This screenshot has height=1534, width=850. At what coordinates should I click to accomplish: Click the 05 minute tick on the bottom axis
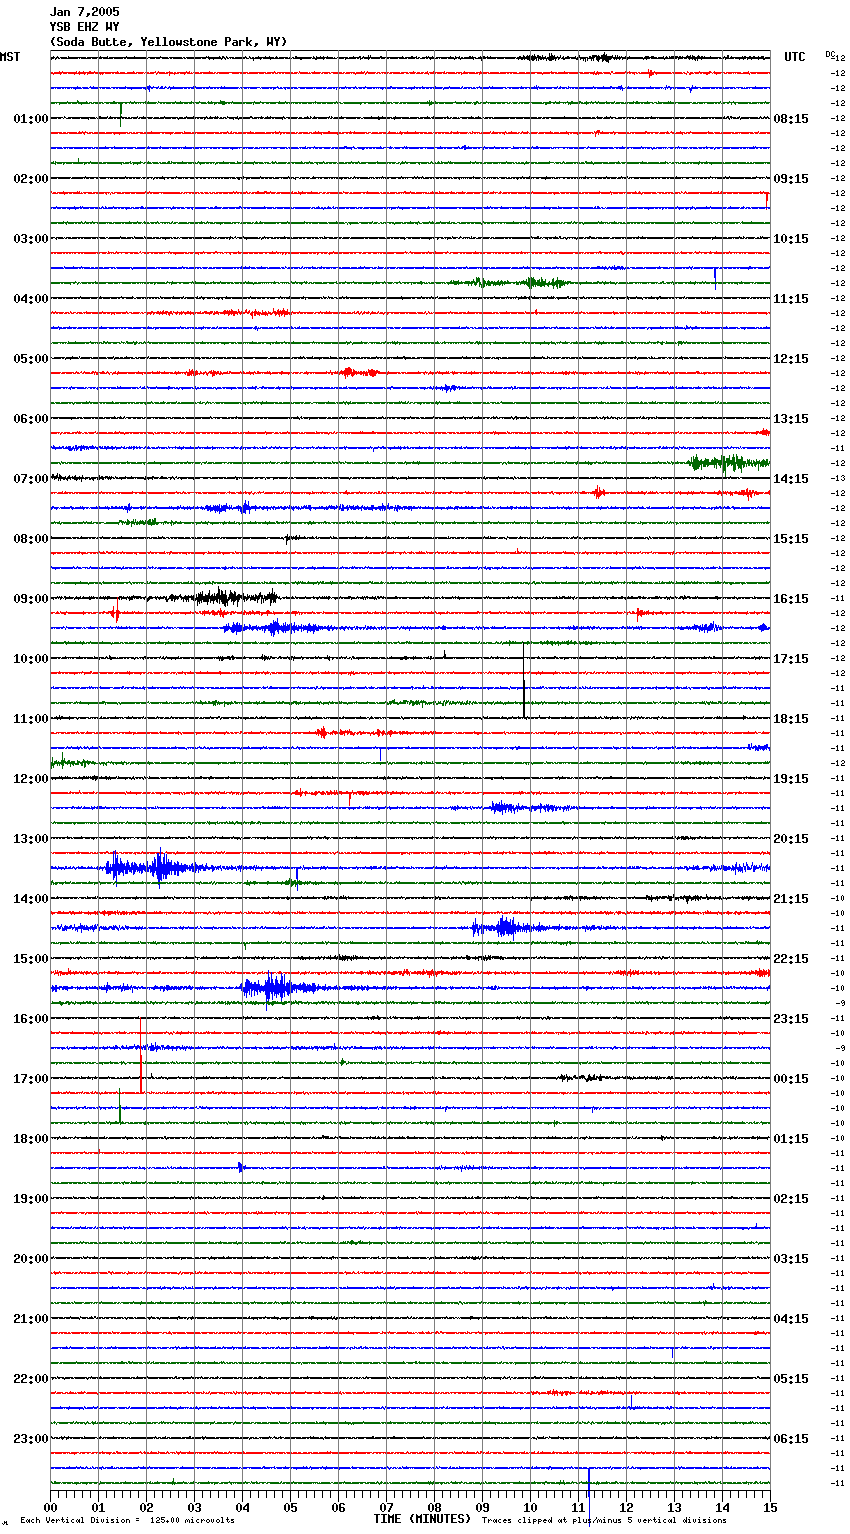290,1507
